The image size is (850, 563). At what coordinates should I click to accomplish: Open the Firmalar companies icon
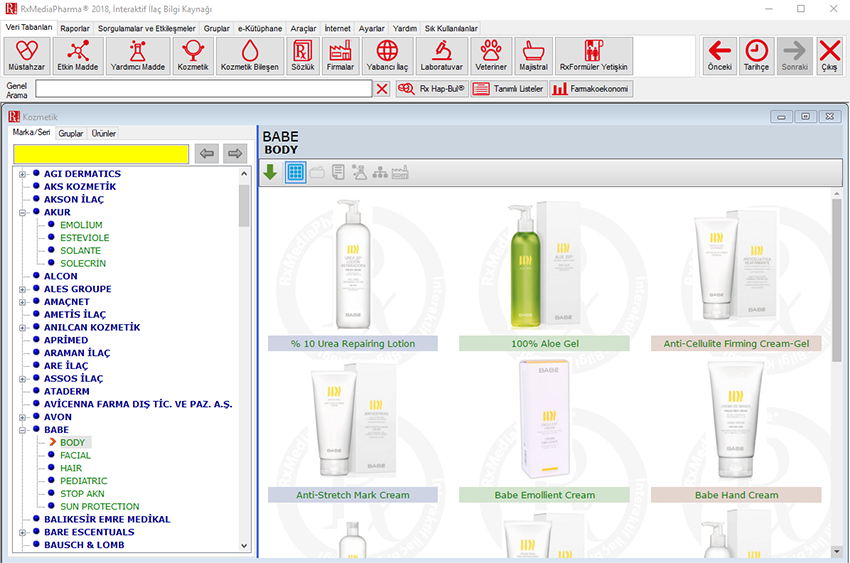[x=339, y=56]
